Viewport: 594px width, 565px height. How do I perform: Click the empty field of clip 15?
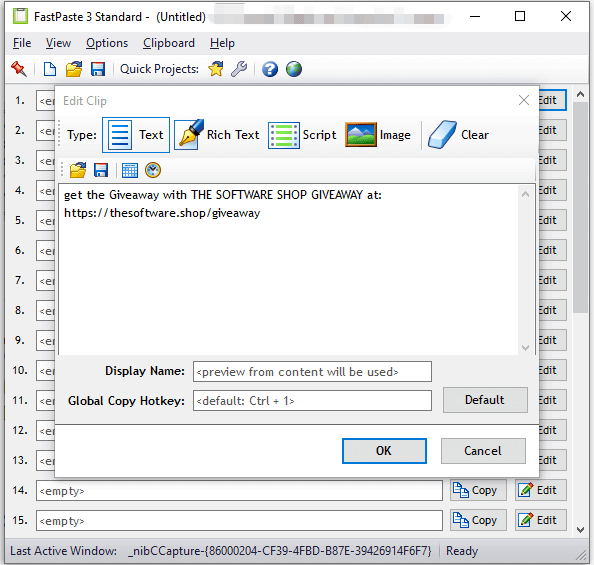coord(239,520)
